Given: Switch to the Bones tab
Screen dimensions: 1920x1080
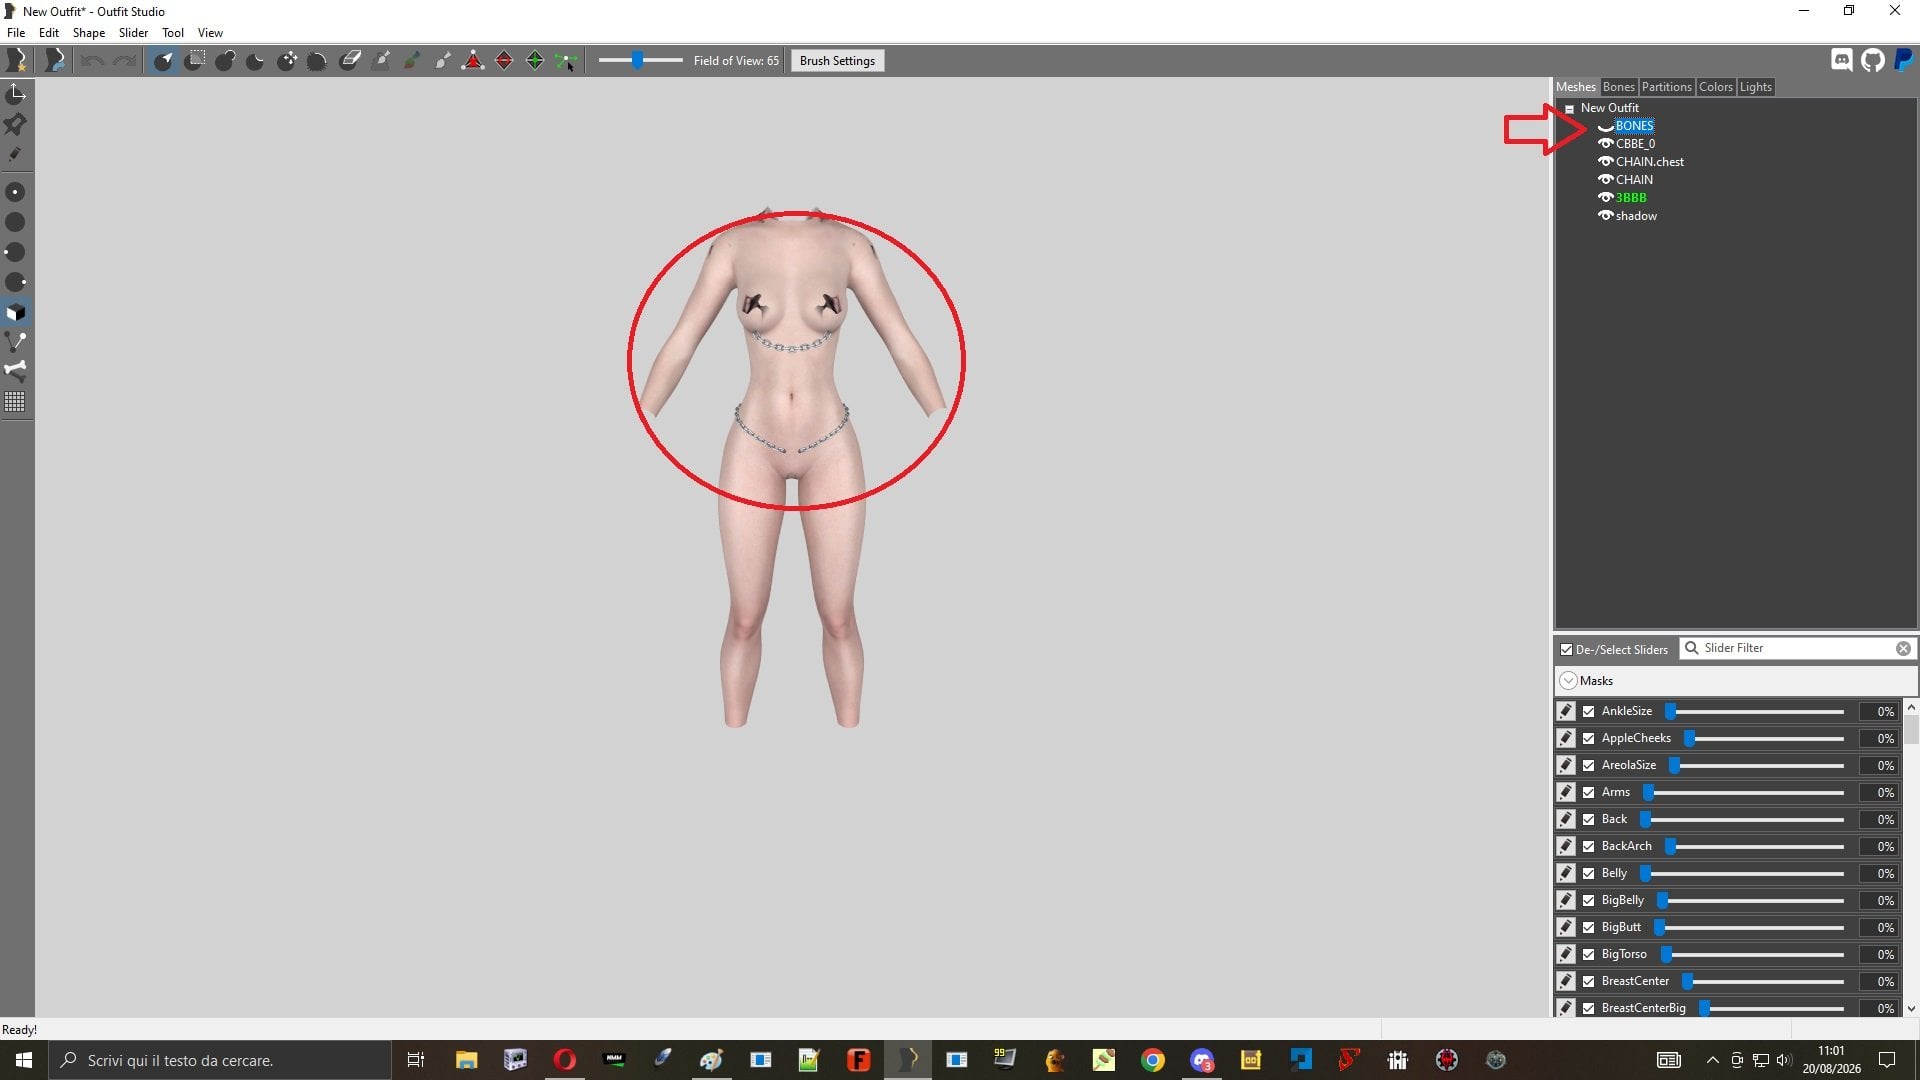Looking at the screenshot, I should coord(1618,87).
